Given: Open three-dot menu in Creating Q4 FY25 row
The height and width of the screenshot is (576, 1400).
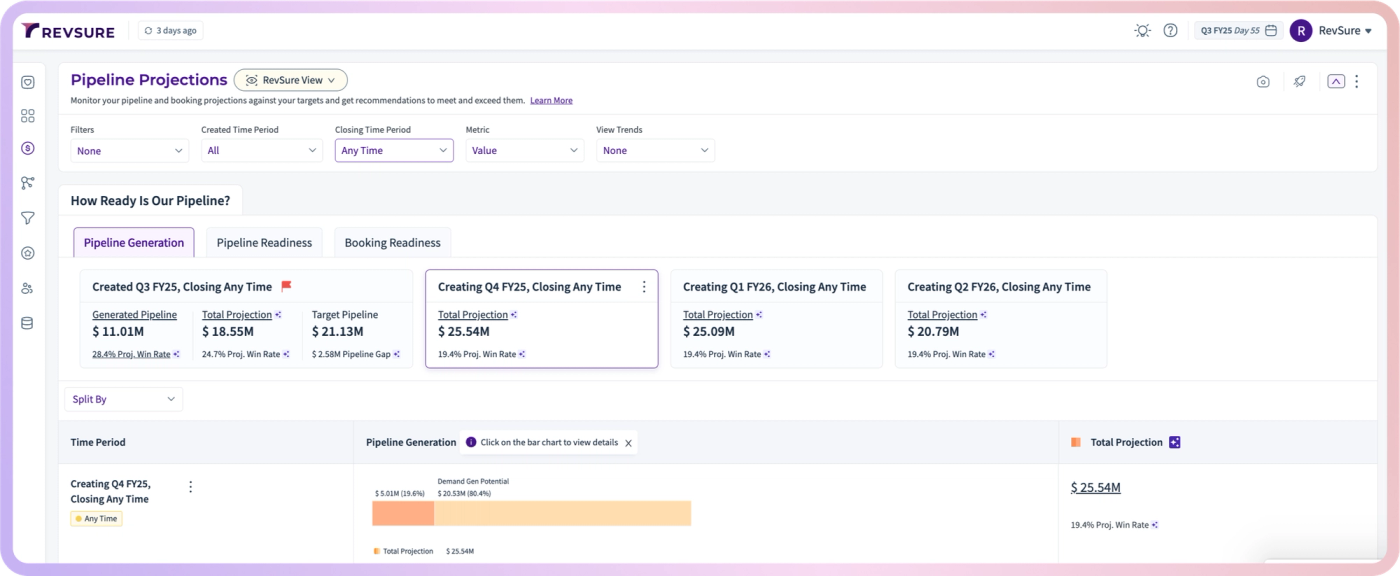Looking at the screenshot, I should 191,487.
